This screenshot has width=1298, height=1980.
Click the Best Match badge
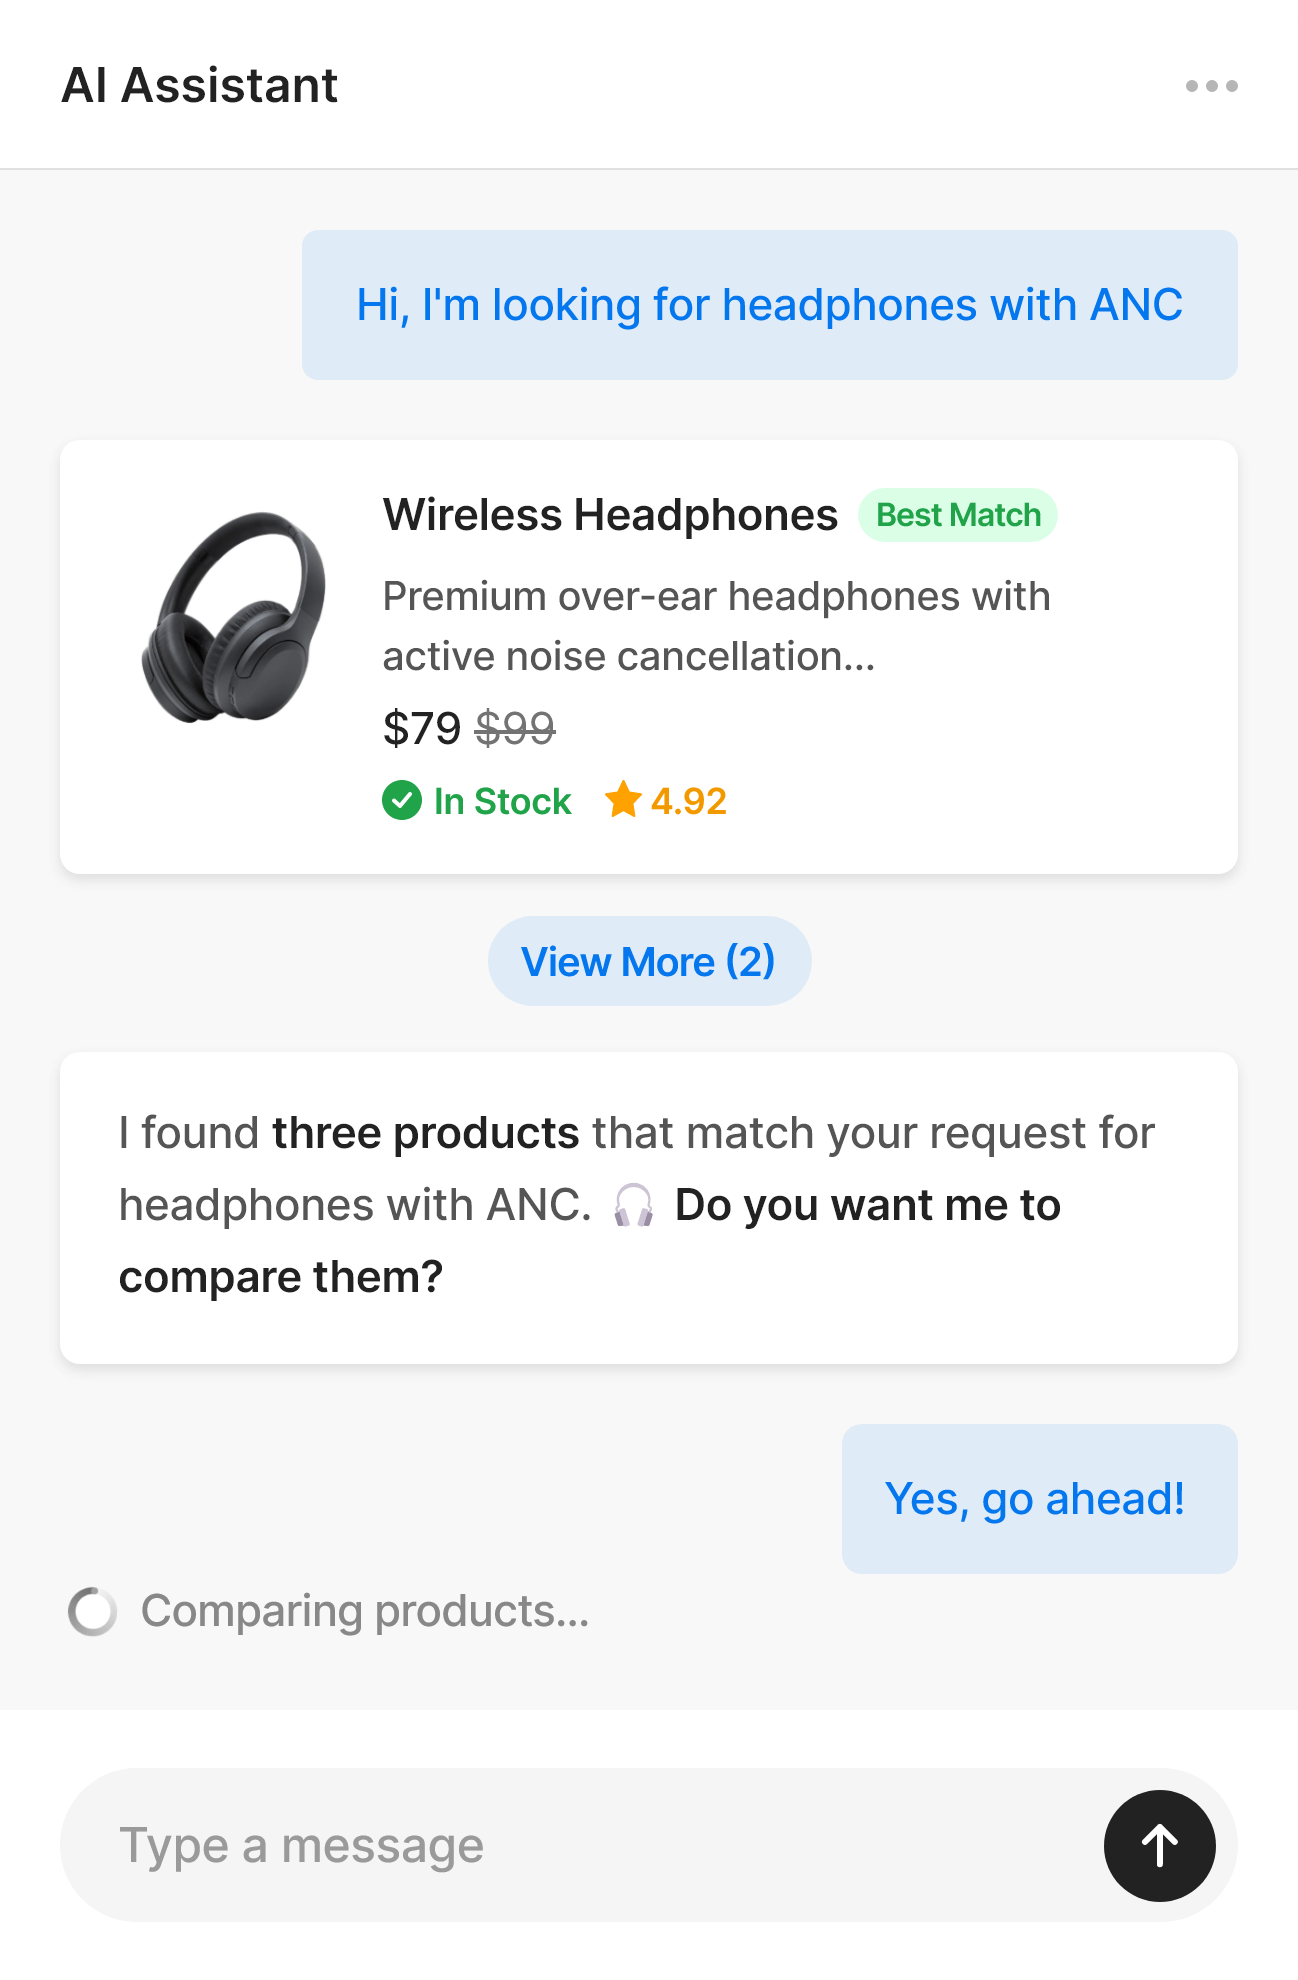[957, 515]
